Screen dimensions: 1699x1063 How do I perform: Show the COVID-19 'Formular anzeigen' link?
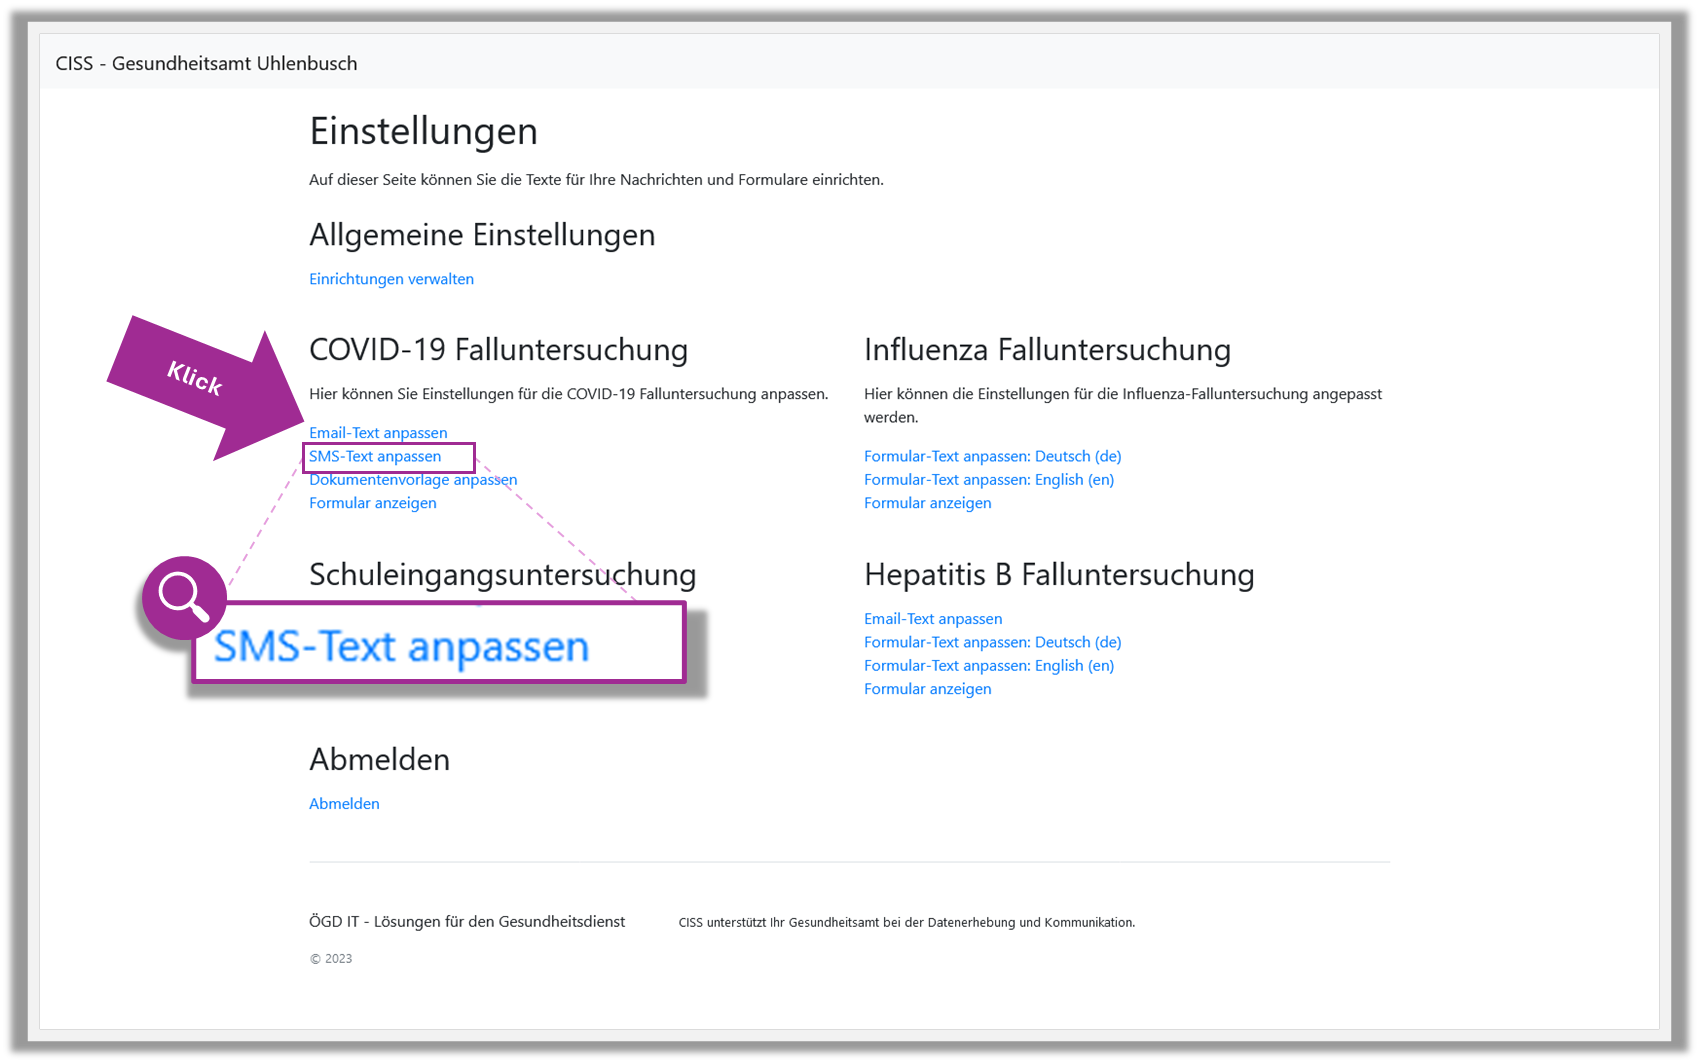coord(372,503)
